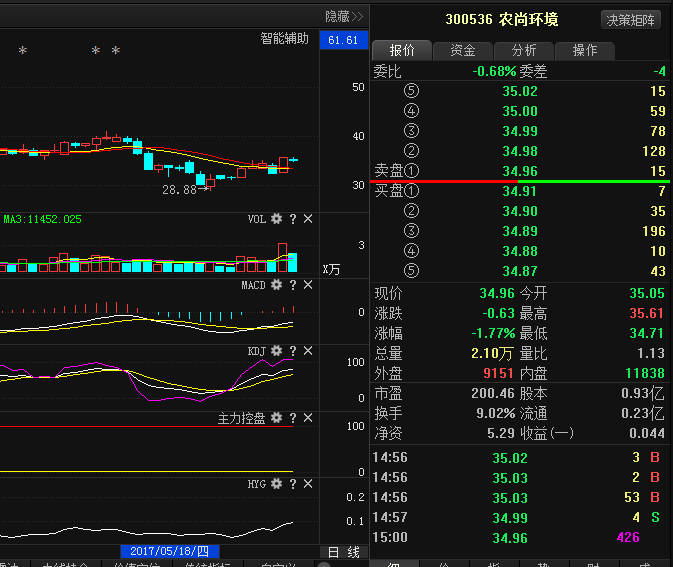This screenshot has height=567, width=673.
Task: Select buy level 4 price 34.88
Action: (520, 251)
